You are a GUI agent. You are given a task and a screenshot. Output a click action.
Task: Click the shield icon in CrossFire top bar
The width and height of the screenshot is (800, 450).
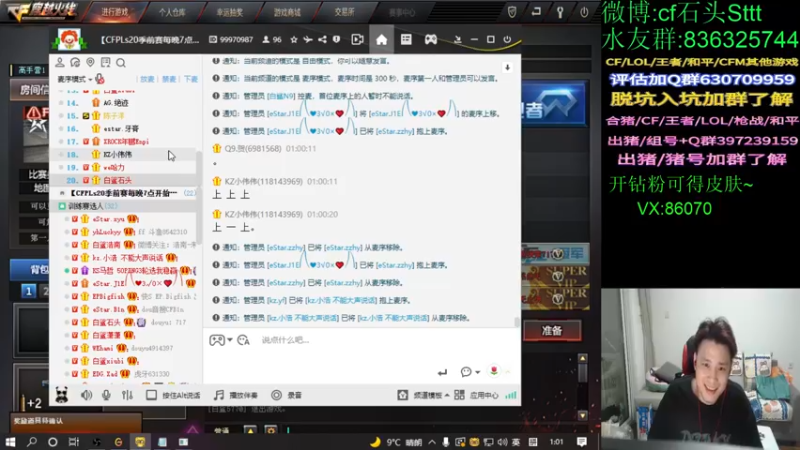coord(512,12)
